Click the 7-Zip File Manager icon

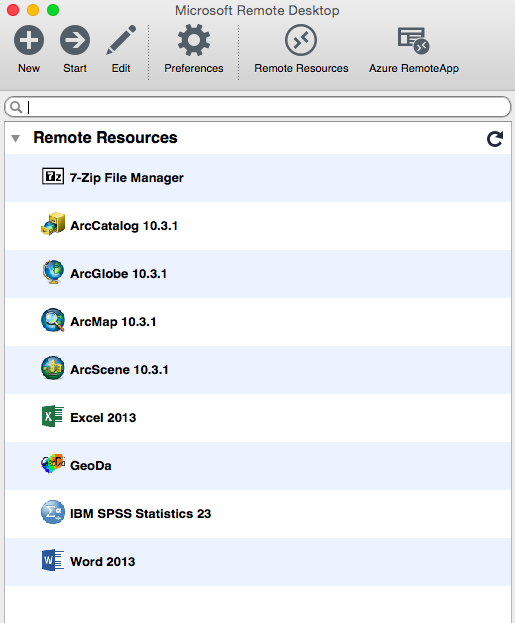[x=53, y=176]
